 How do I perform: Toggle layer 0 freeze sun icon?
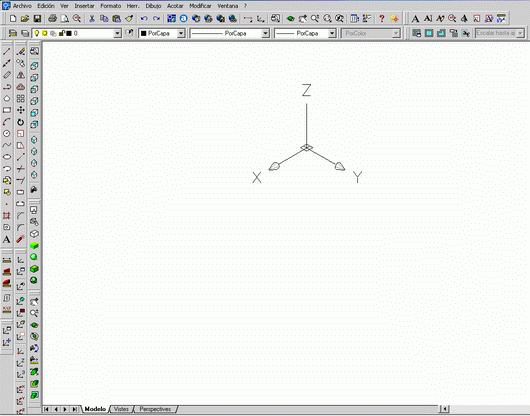tap(44, 33)
